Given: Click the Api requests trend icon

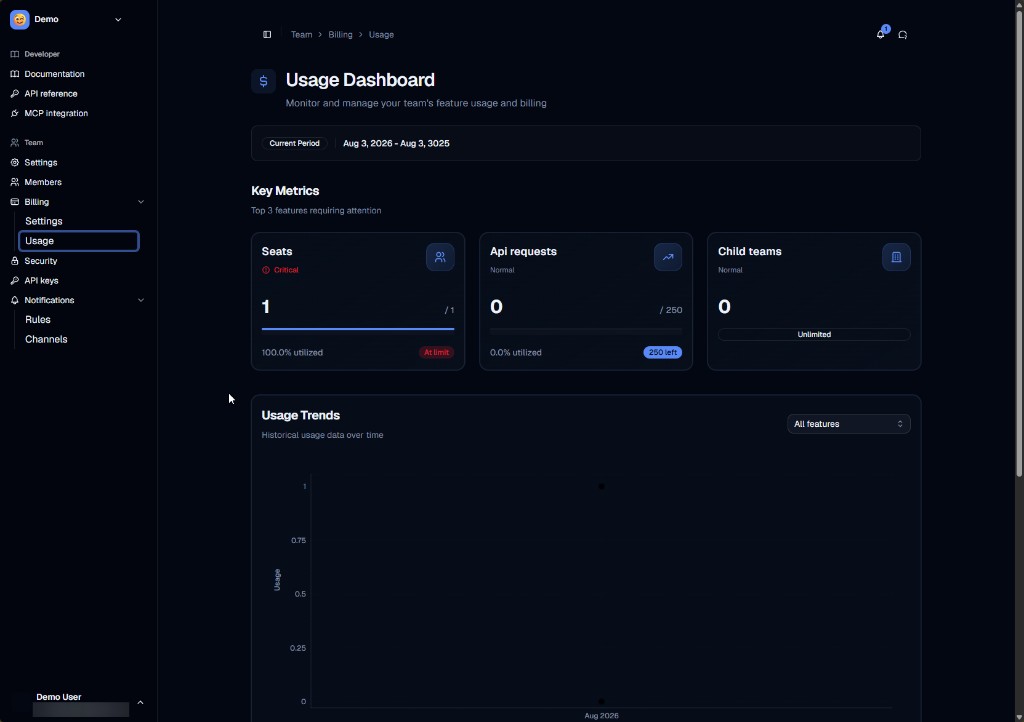Looking at the screenshot, I should (668, 257).
